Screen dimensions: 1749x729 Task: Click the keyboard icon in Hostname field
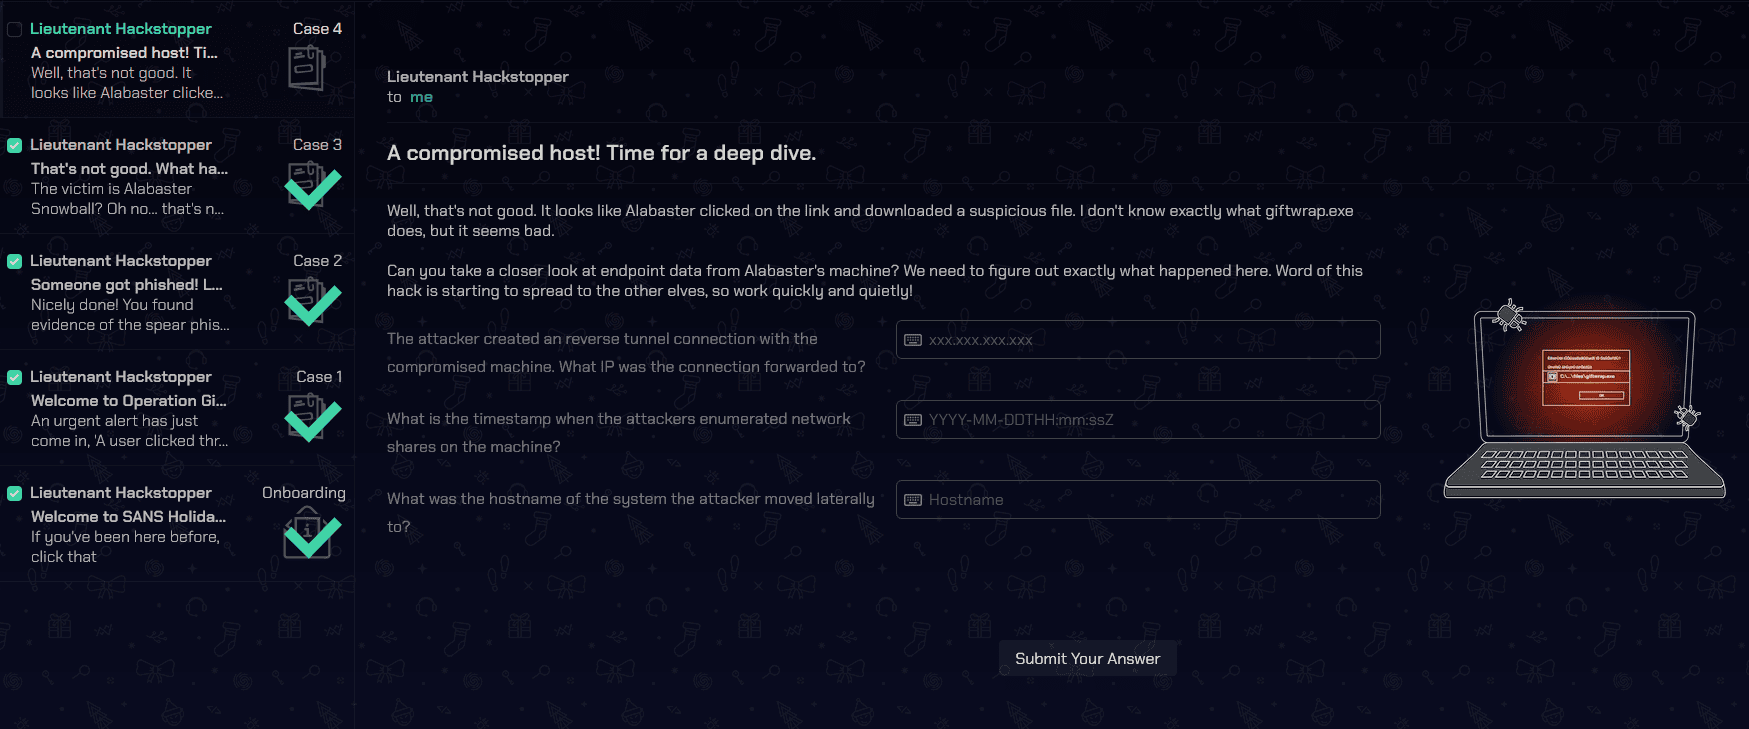click(913, 500)
